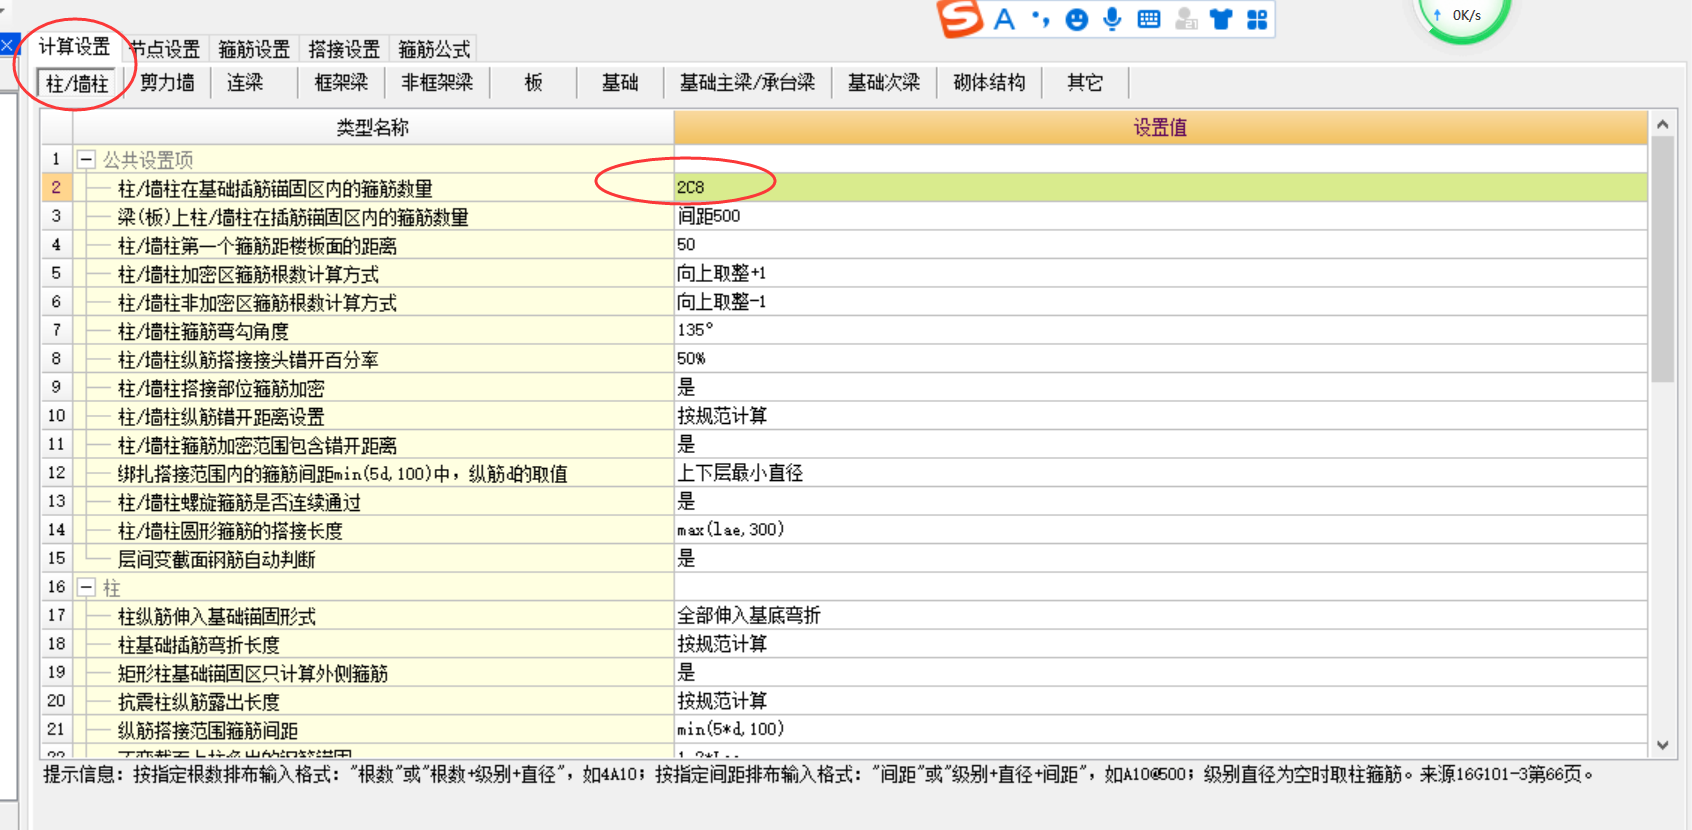The image size is (1692, 830).
Task: Open Sogou emoji smiley icon
Action: [x=1076, y=19]
